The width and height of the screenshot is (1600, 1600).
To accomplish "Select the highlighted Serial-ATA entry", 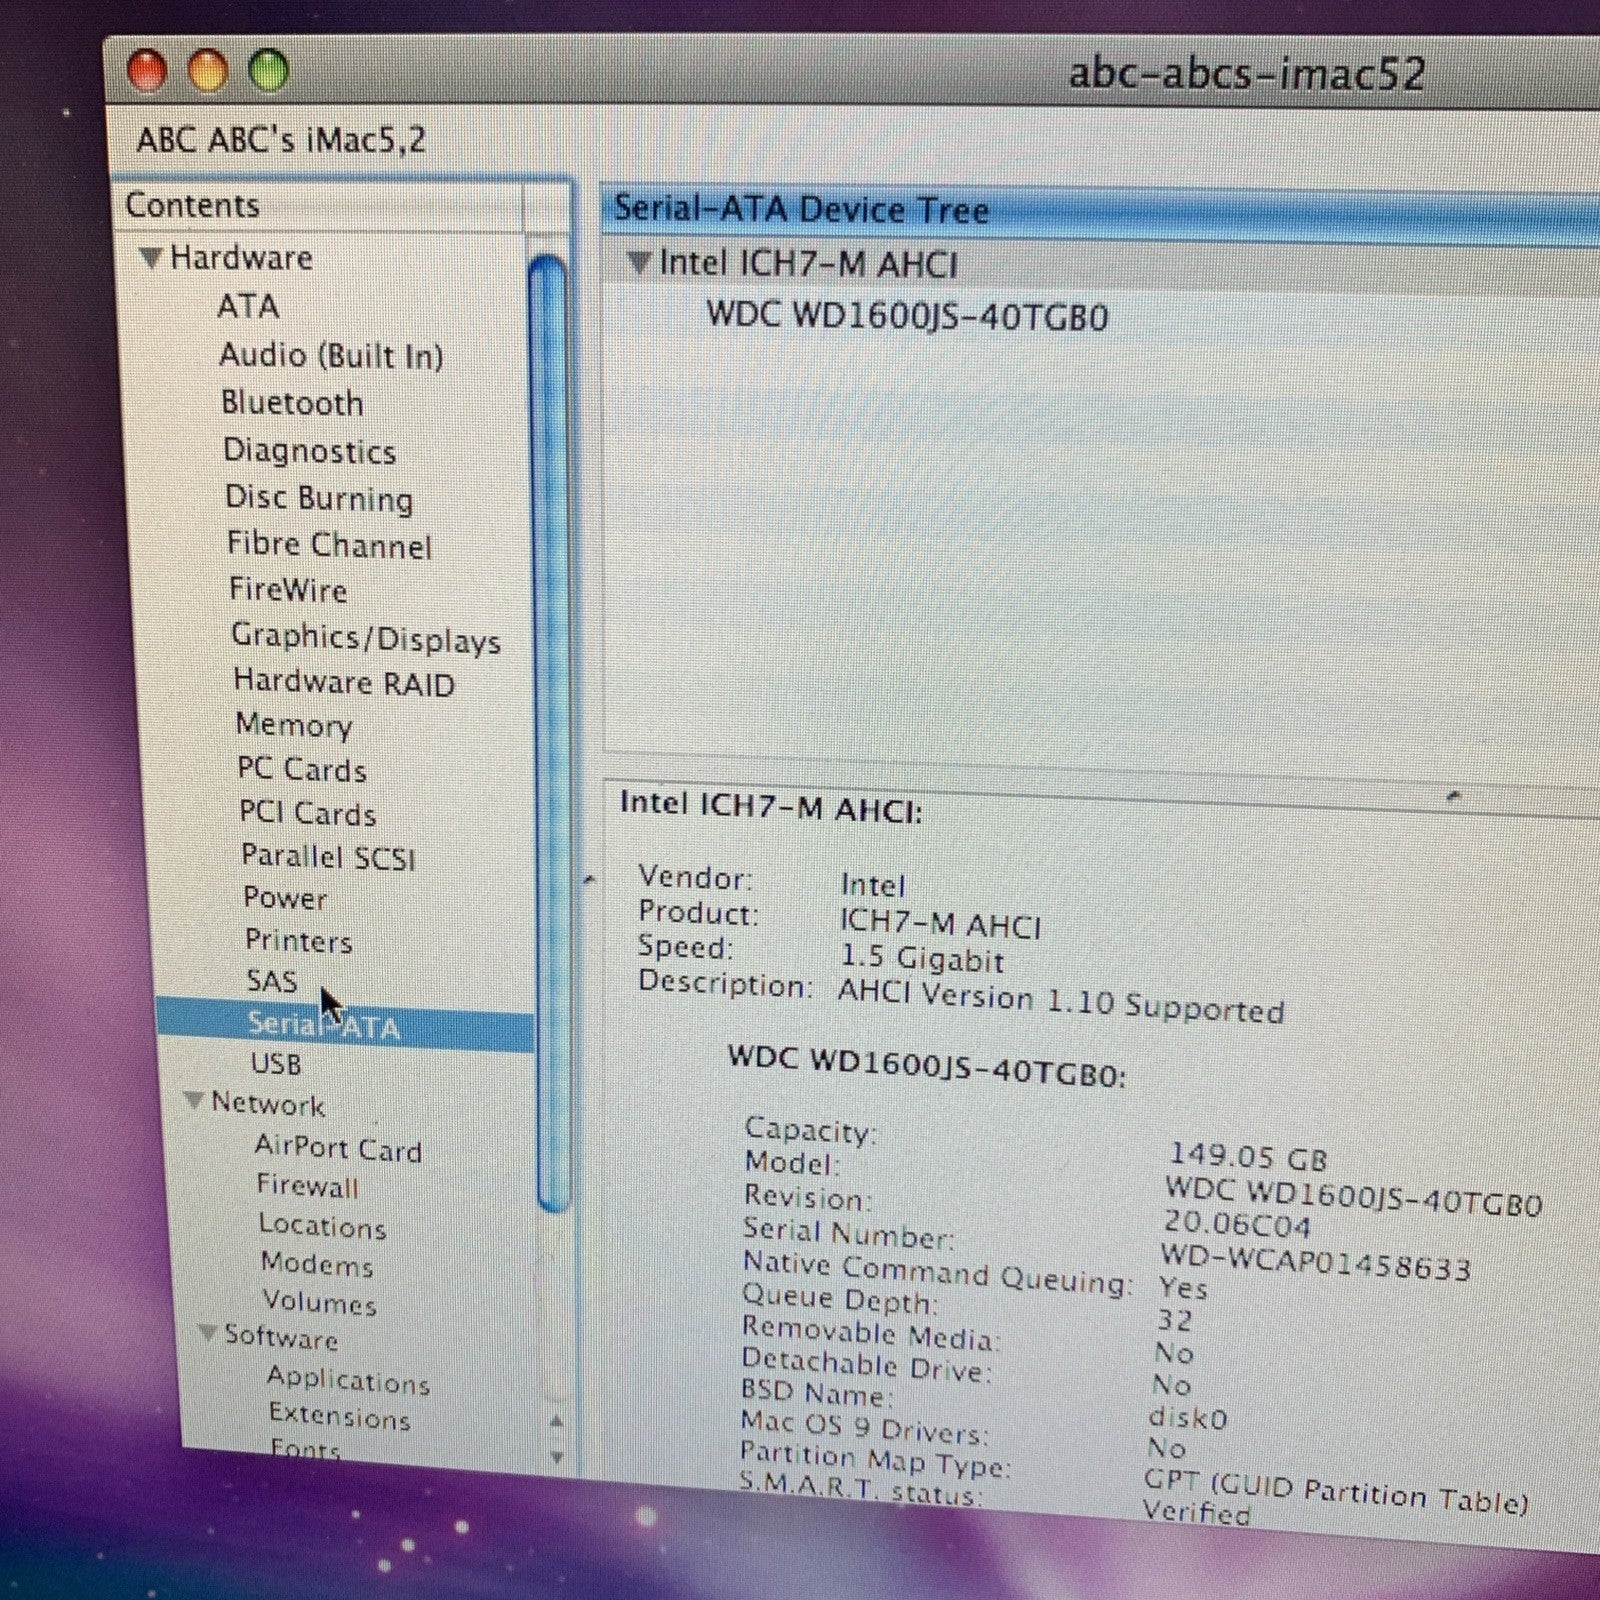I will 345,1026.
